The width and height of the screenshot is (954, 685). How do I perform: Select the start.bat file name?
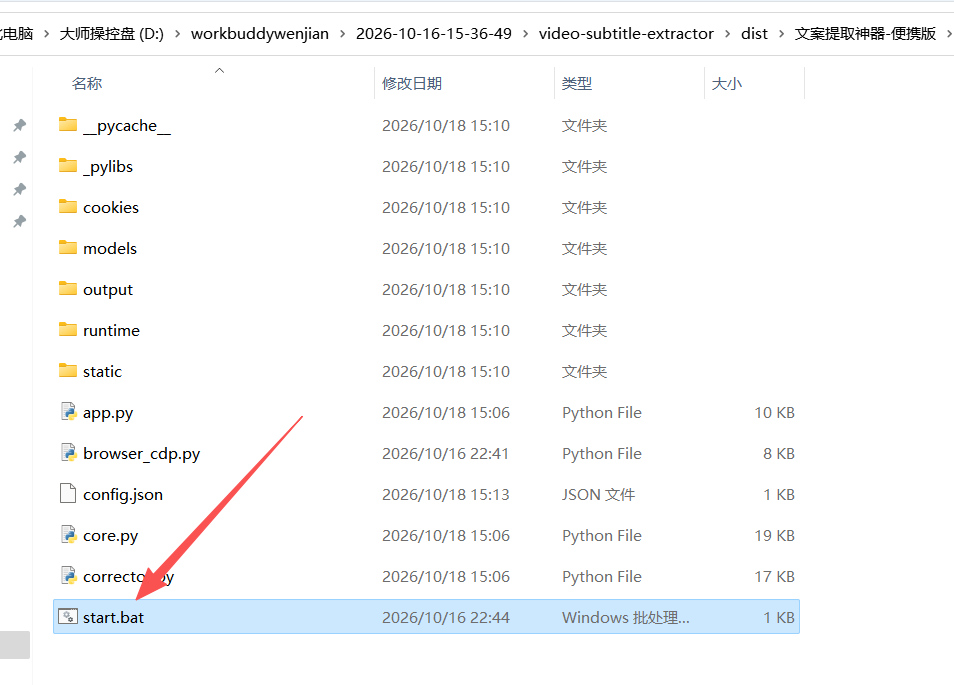[x=113, y=617]
